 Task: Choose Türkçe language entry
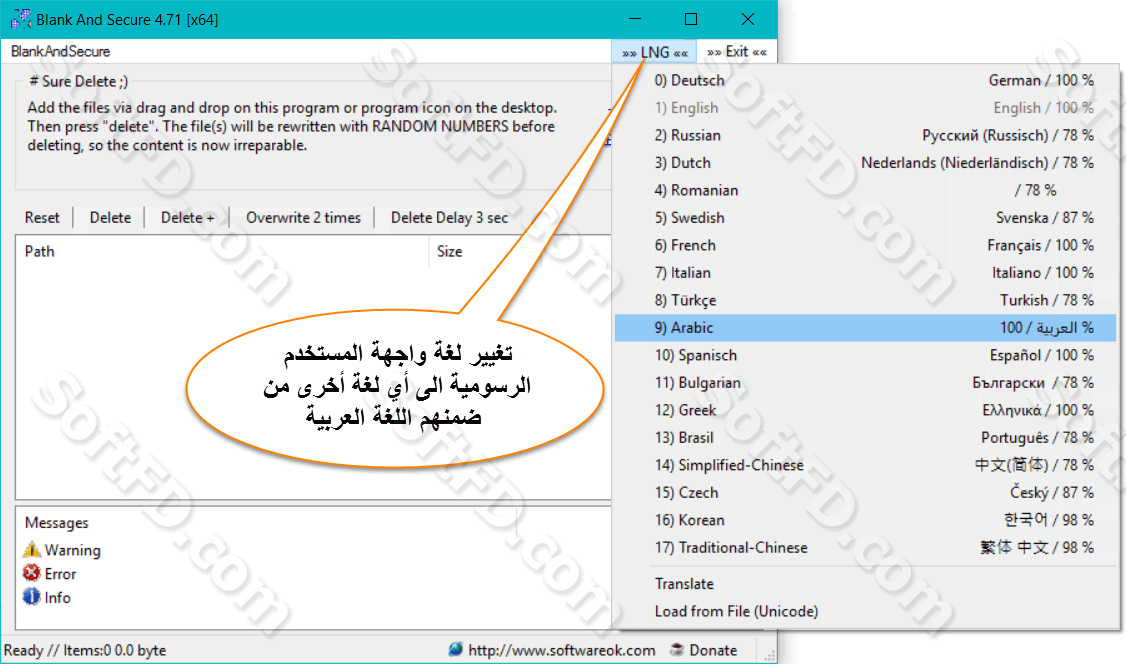click(865, 300)
